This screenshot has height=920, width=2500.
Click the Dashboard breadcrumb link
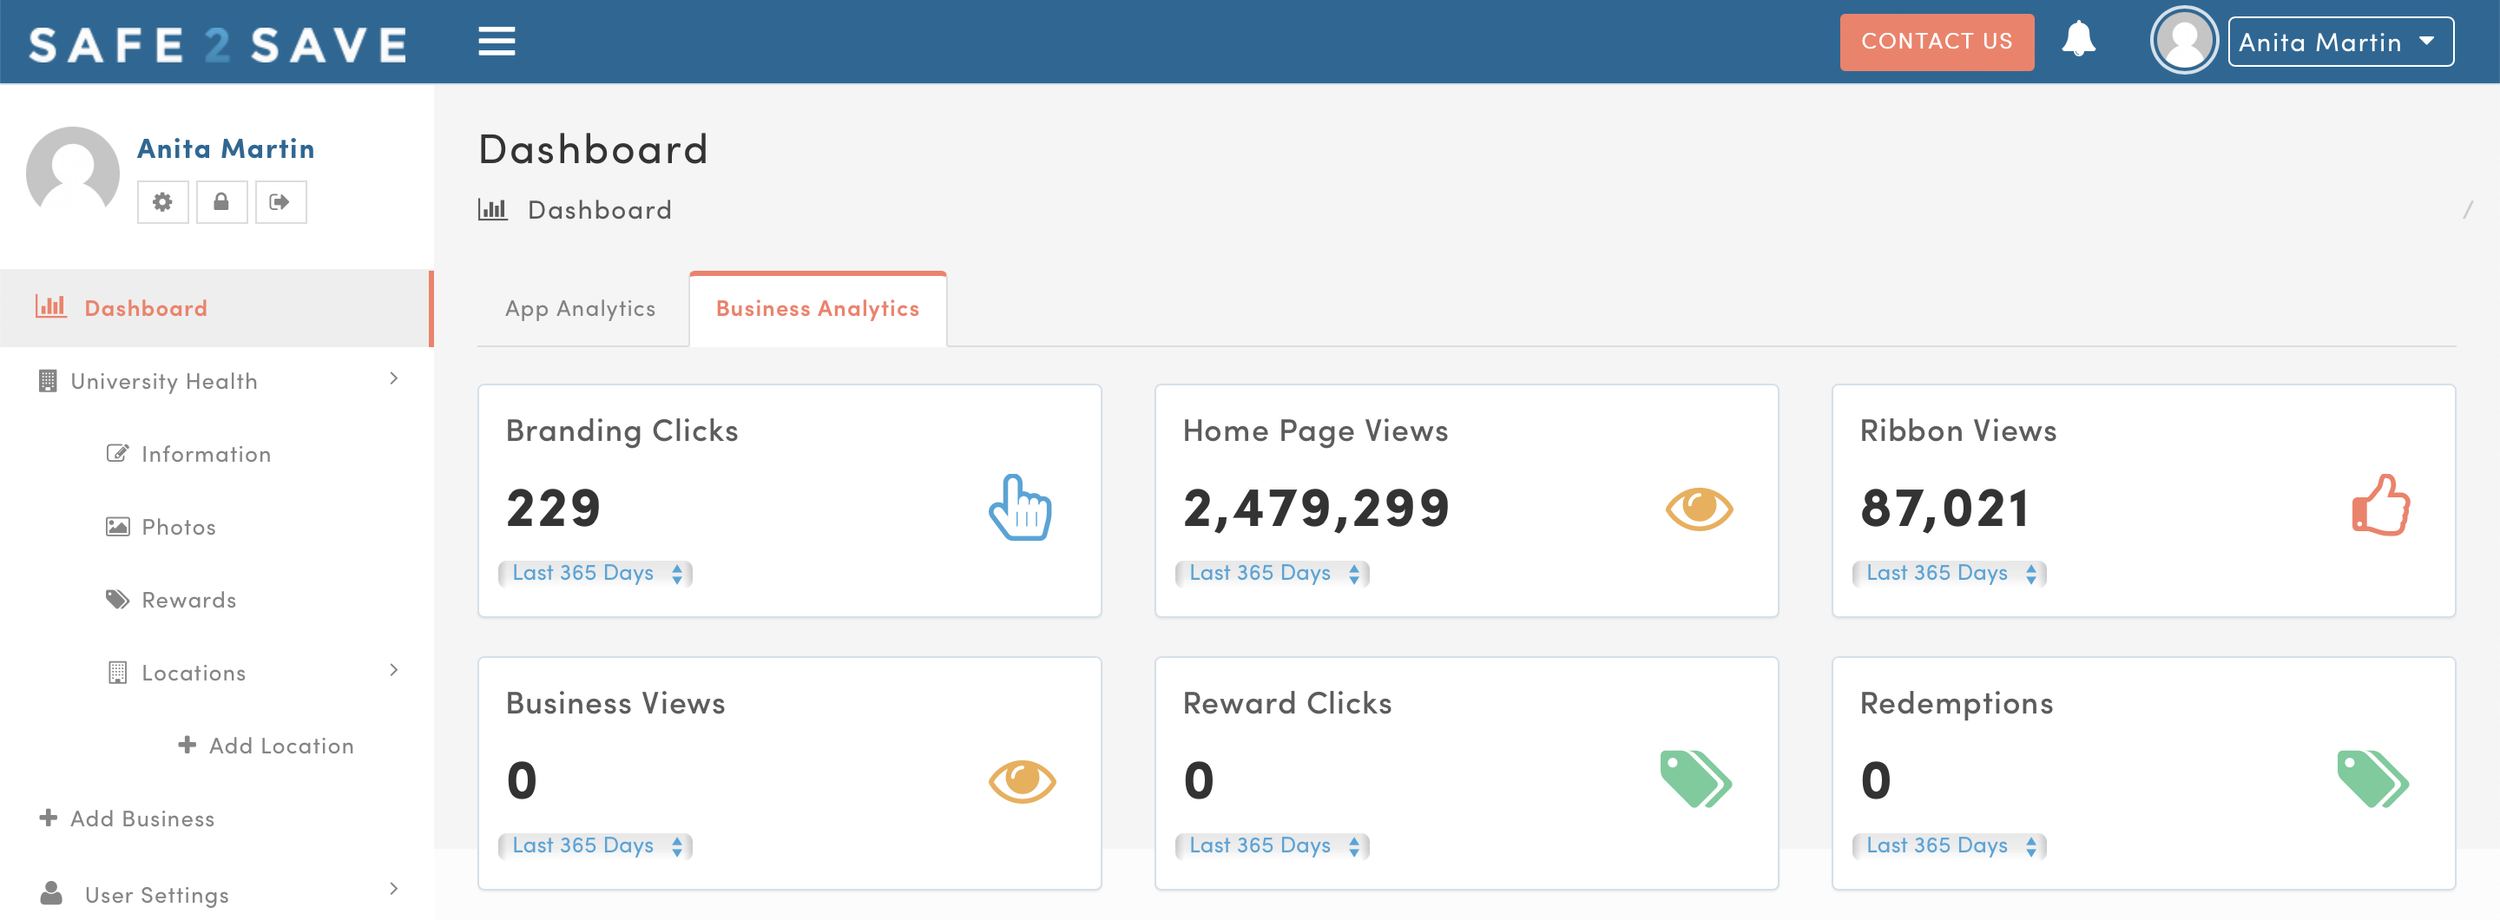point(600,210)
